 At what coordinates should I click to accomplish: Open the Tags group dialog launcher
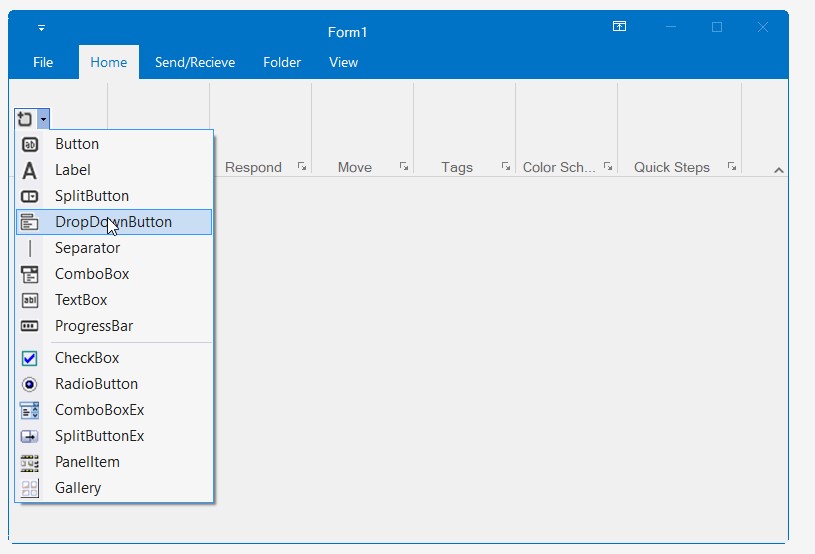pyautogui.click(x=505, y=166)
